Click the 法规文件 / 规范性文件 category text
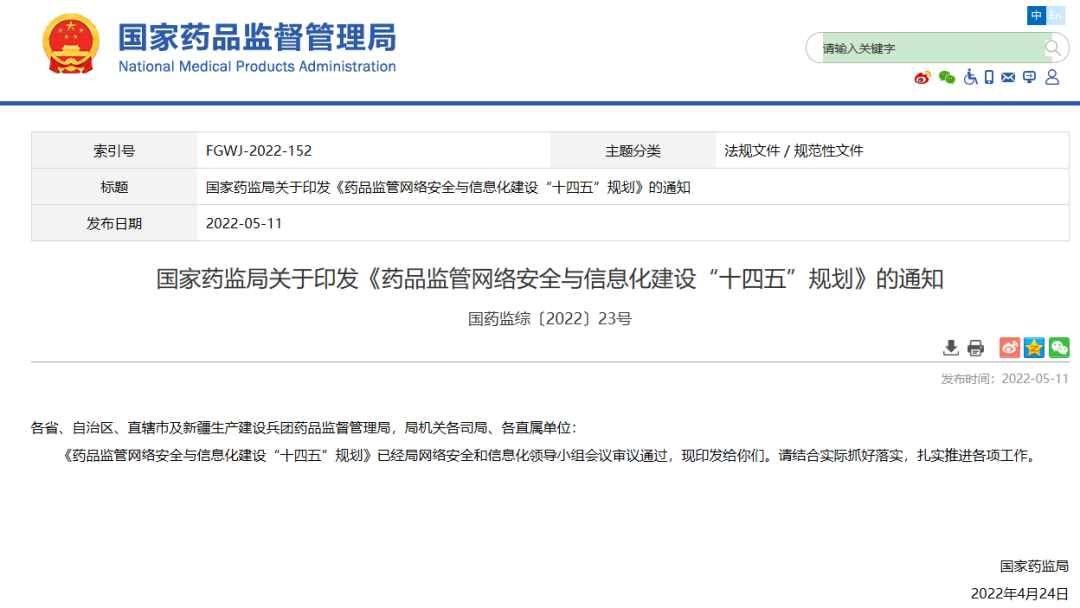1080x608 pixels. click(793, 151)
